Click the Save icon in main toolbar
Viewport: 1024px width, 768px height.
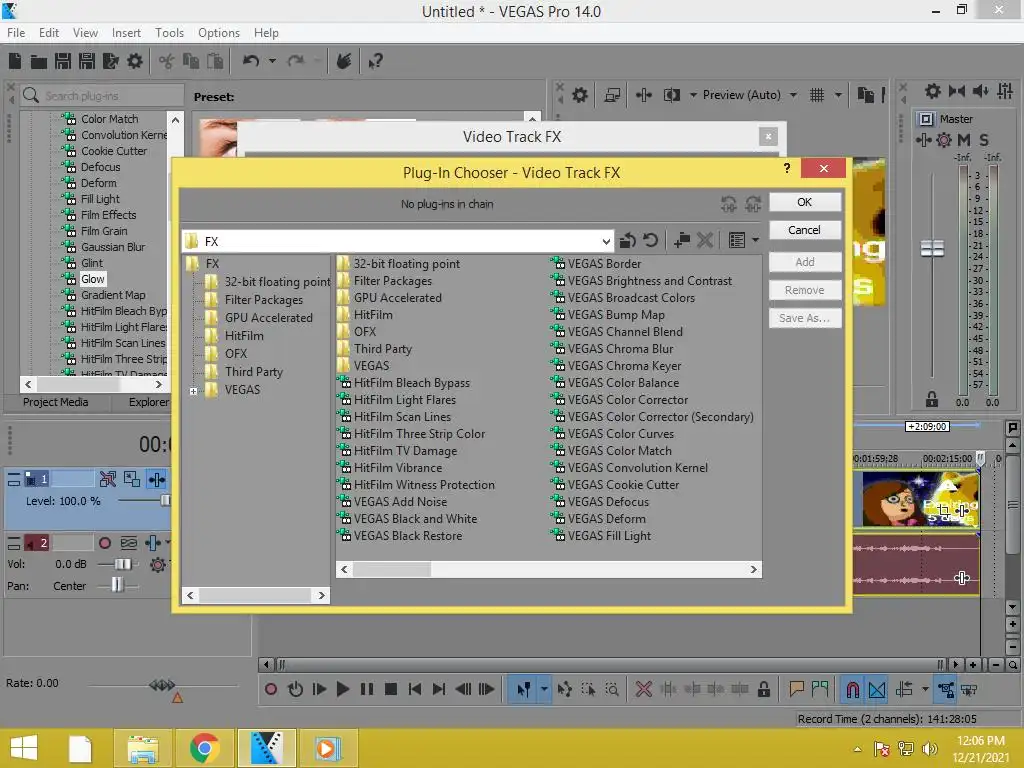point(63,61)
